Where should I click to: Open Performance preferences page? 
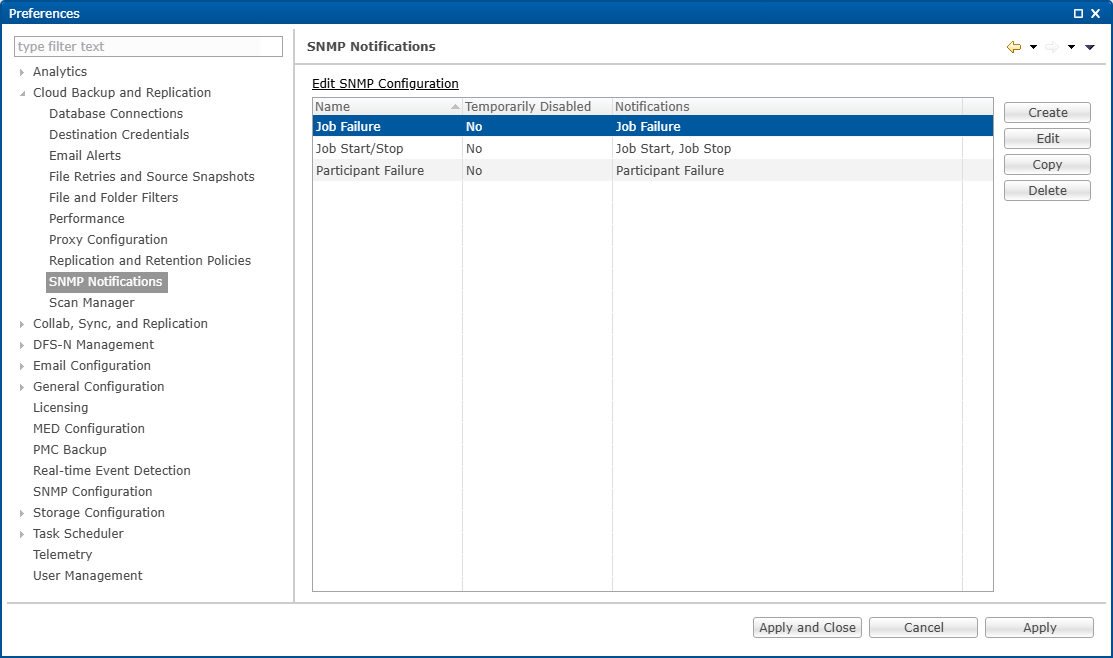[x=87, y=219]
